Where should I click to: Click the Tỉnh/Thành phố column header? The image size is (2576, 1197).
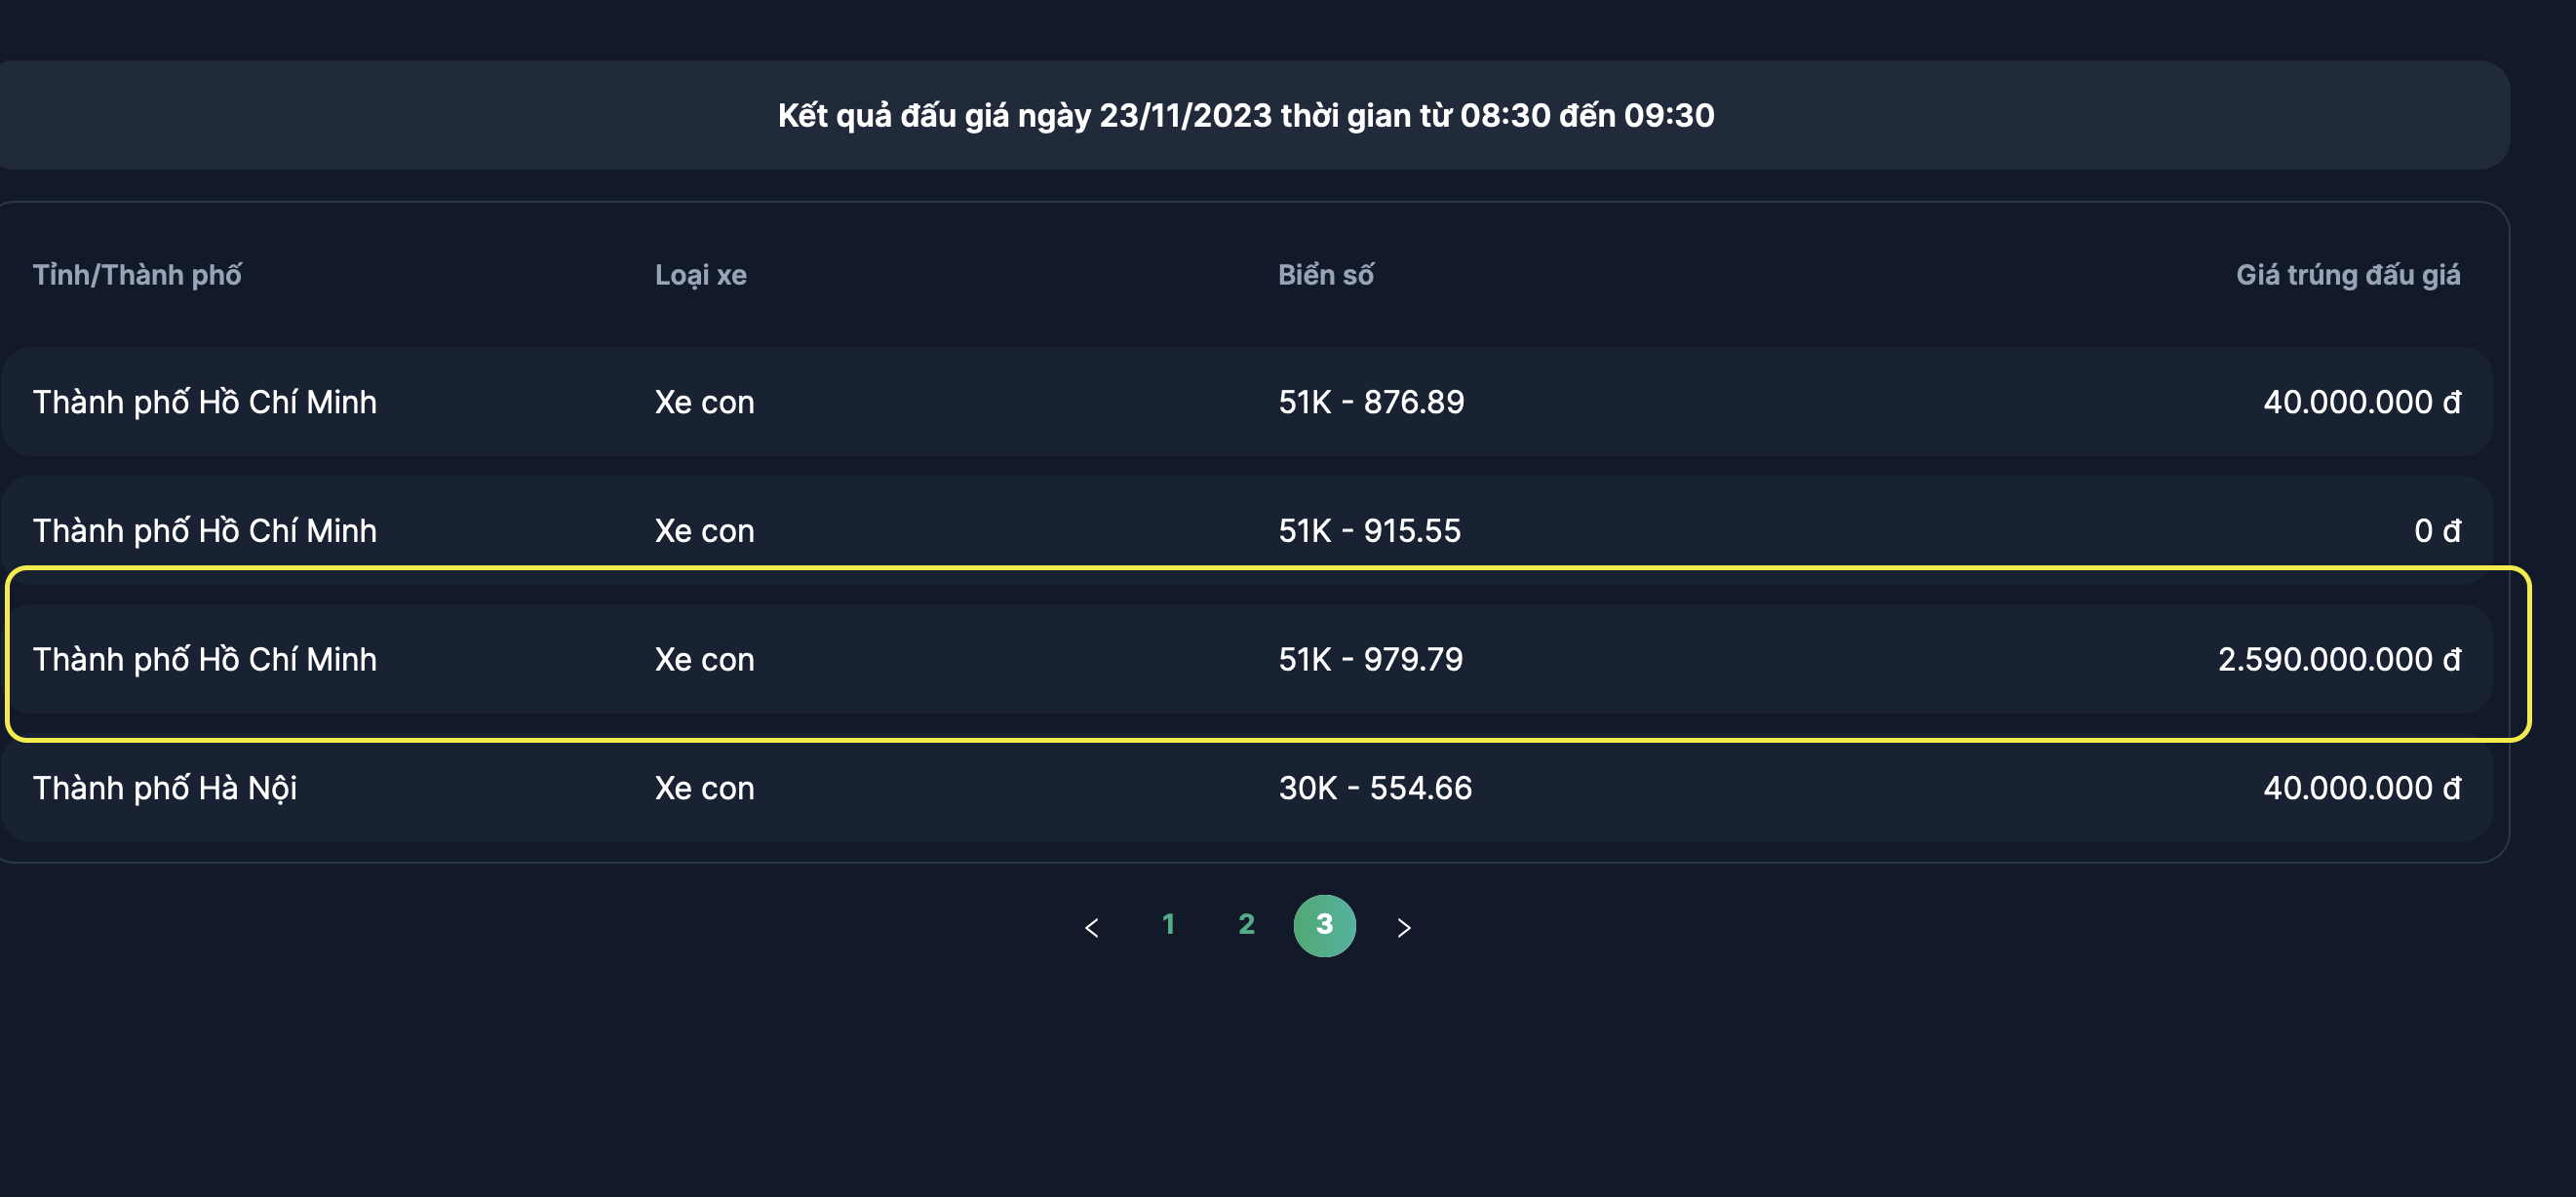tap(137, 275)
